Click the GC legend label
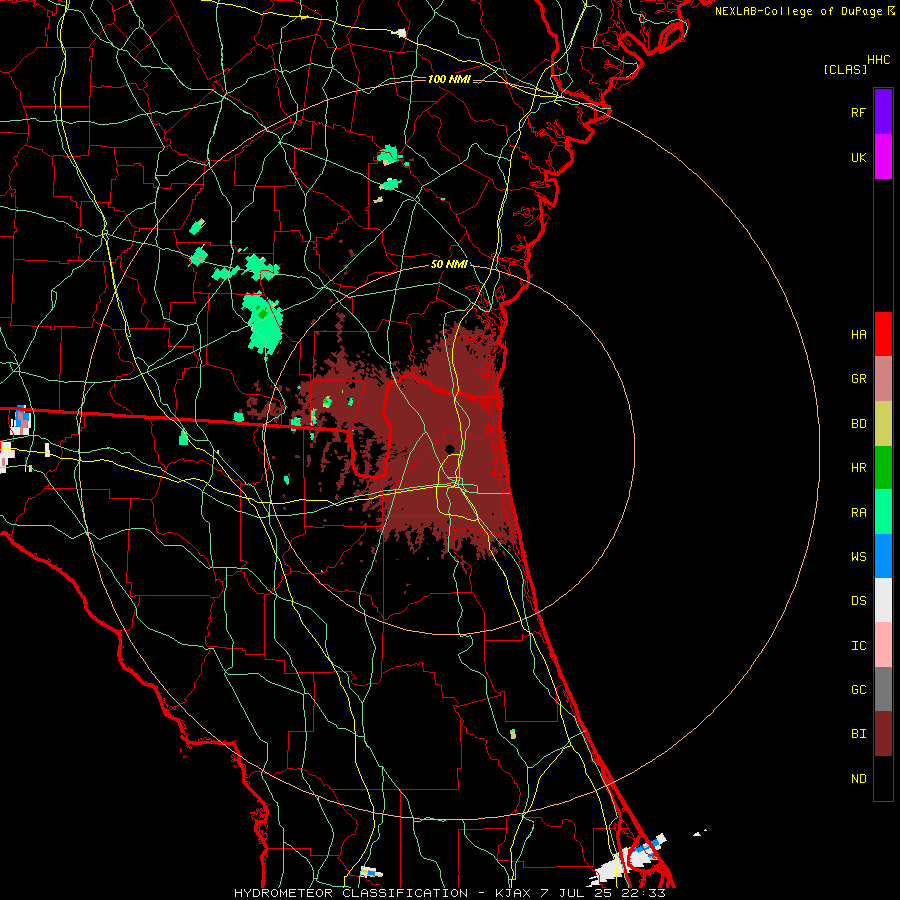This screenshot has height=900, width=900. 859,689
